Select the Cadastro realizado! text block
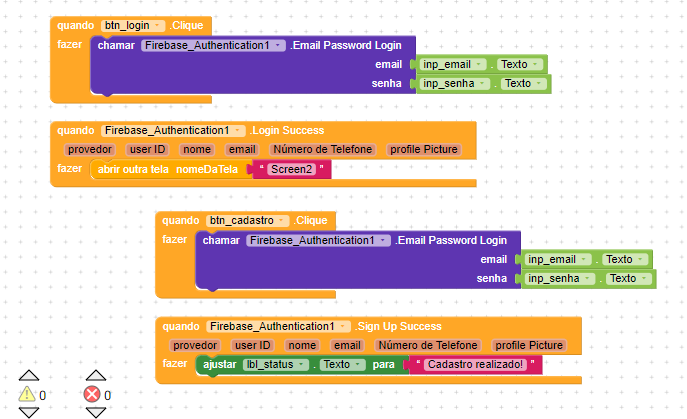The width and height of the screenshot is (687, 419). click(x=475, y=365)
